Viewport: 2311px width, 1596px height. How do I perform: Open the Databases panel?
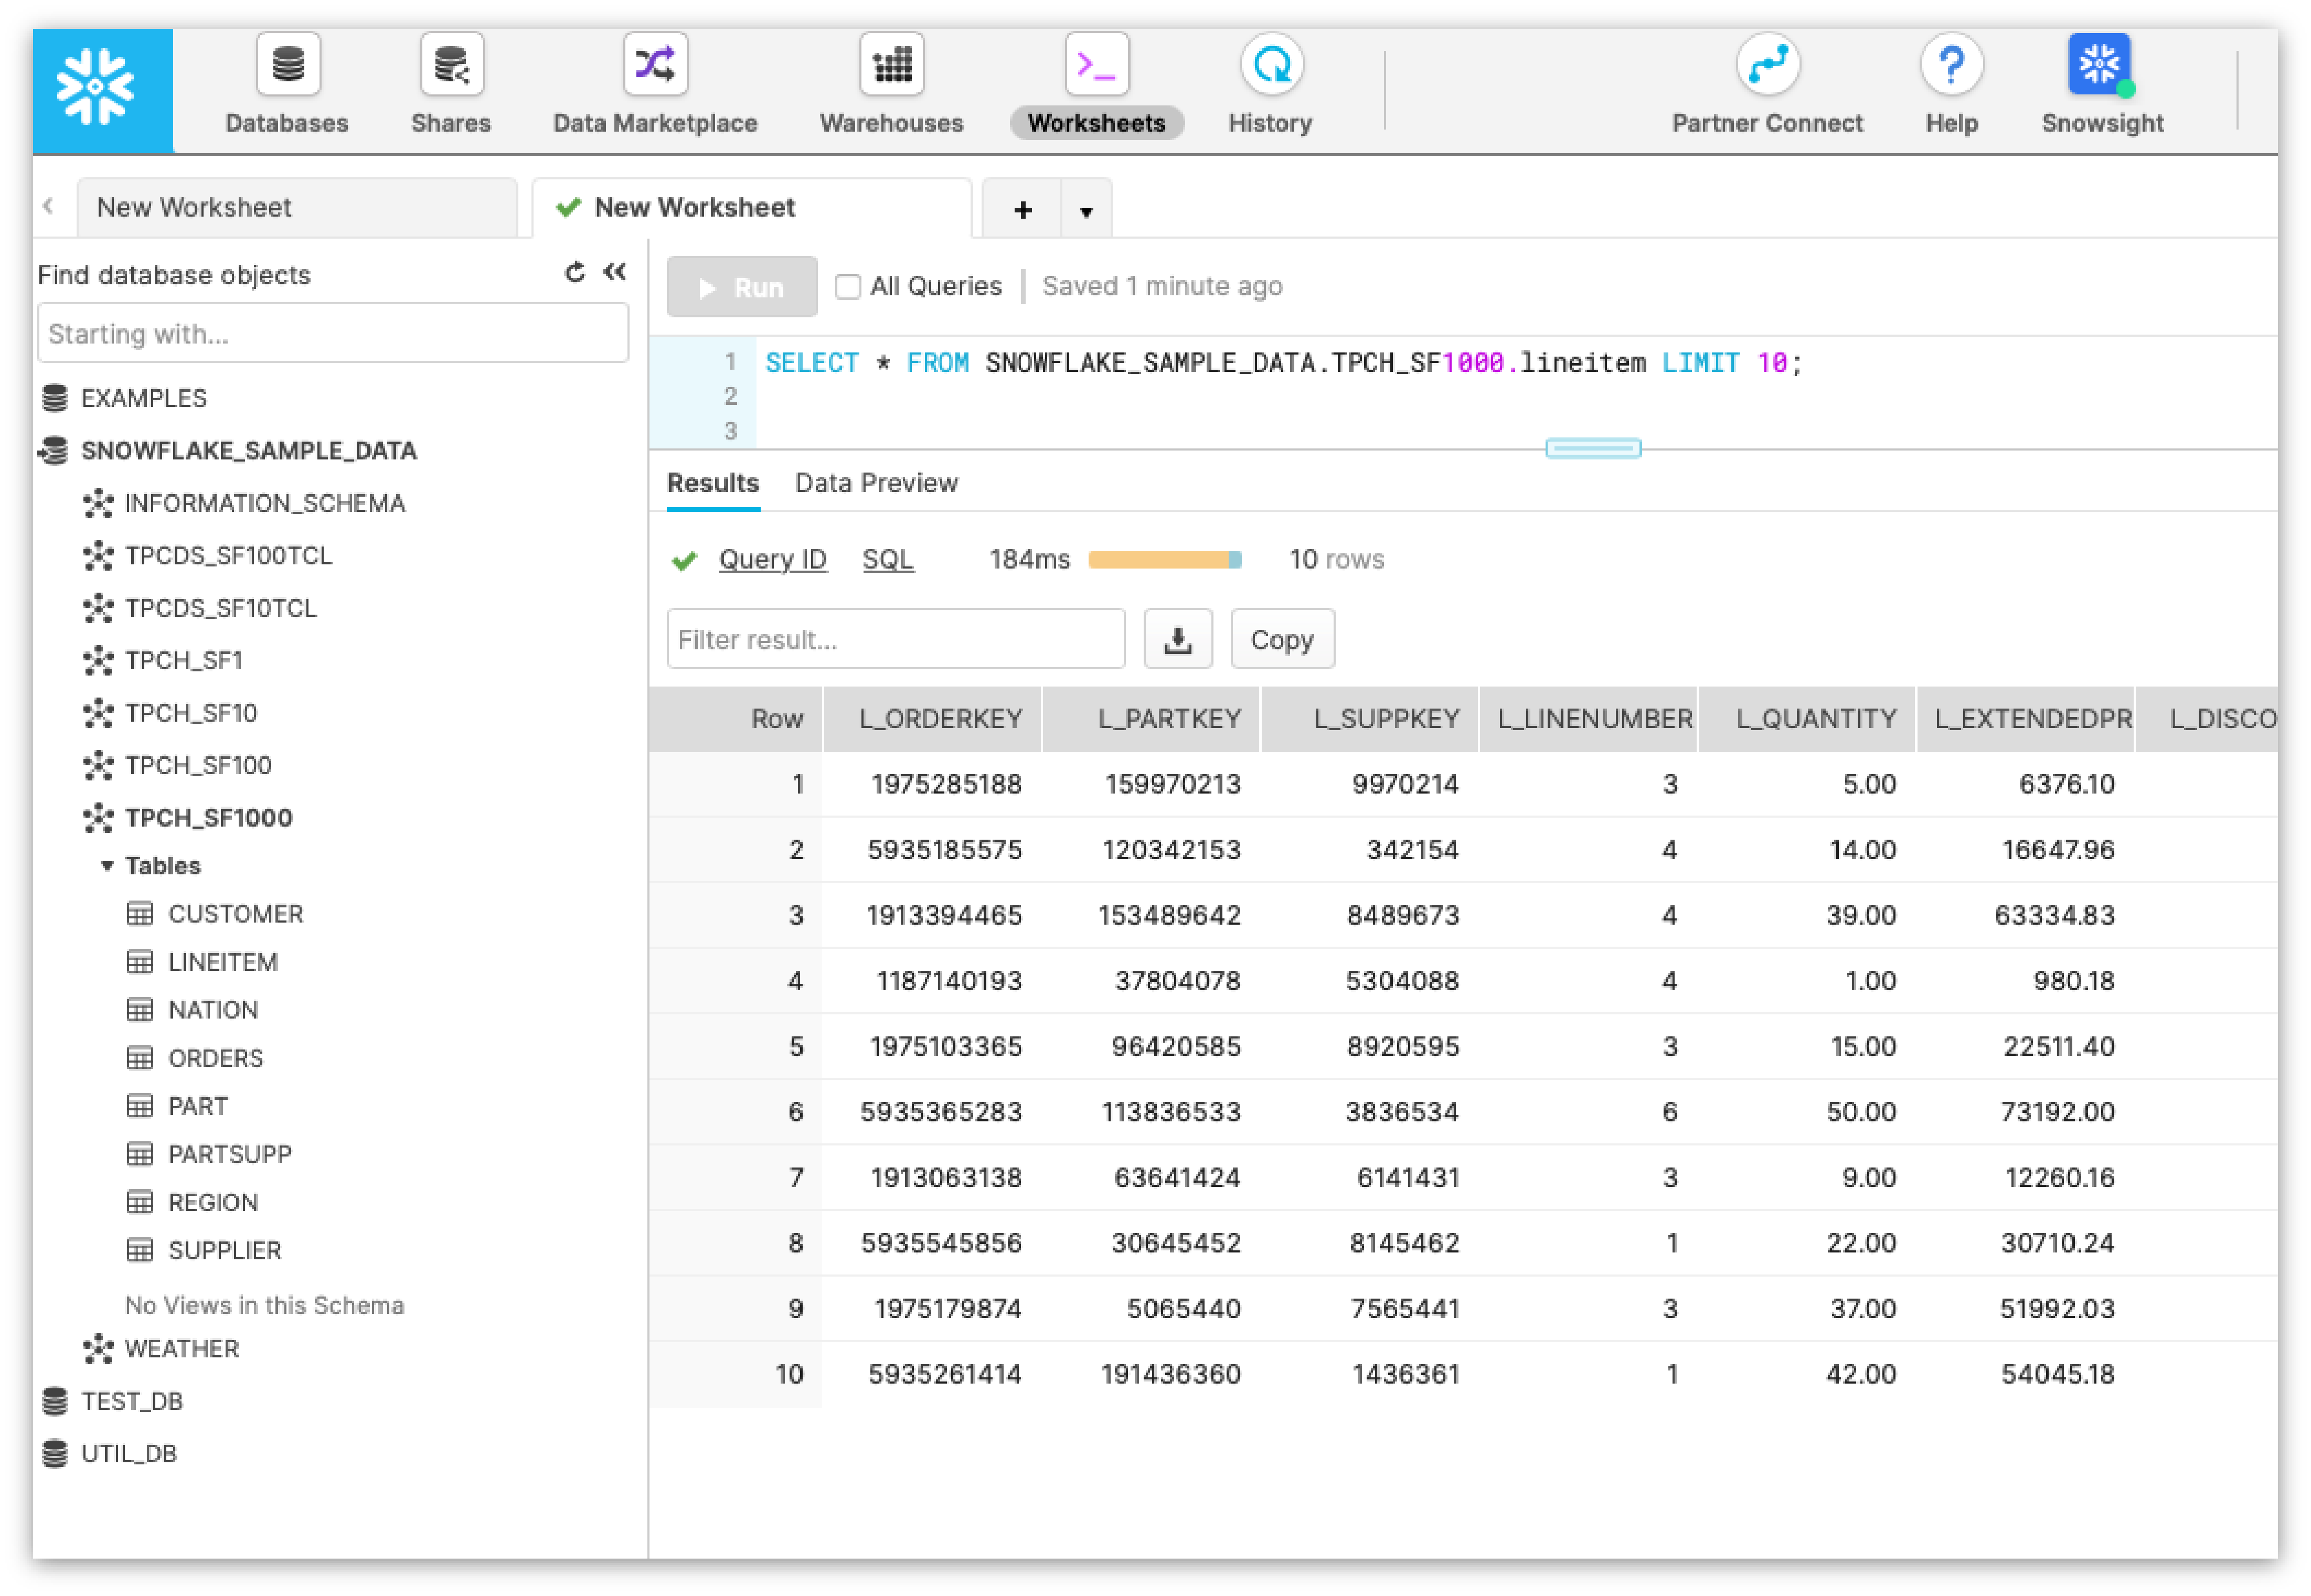(x=287, y=85)
